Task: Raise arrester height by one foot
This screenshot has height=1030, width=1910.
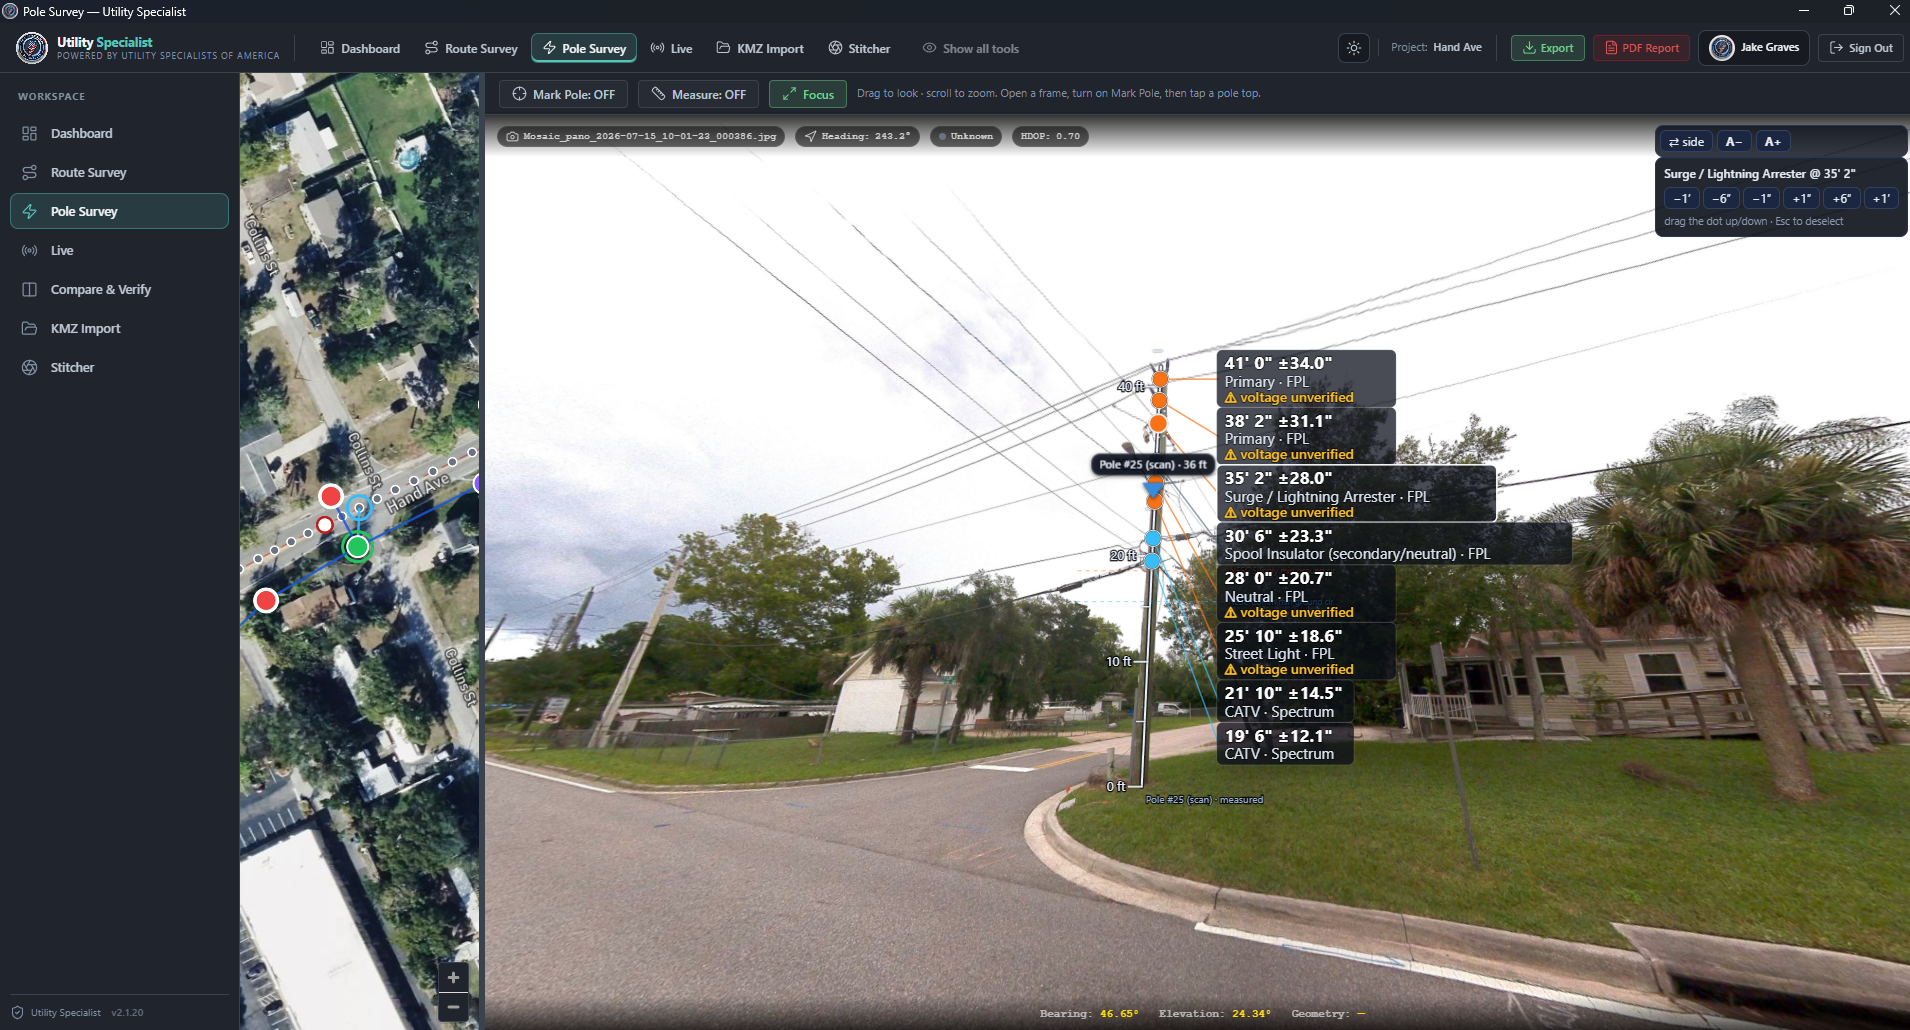Action: click(x=1881, y=198)
